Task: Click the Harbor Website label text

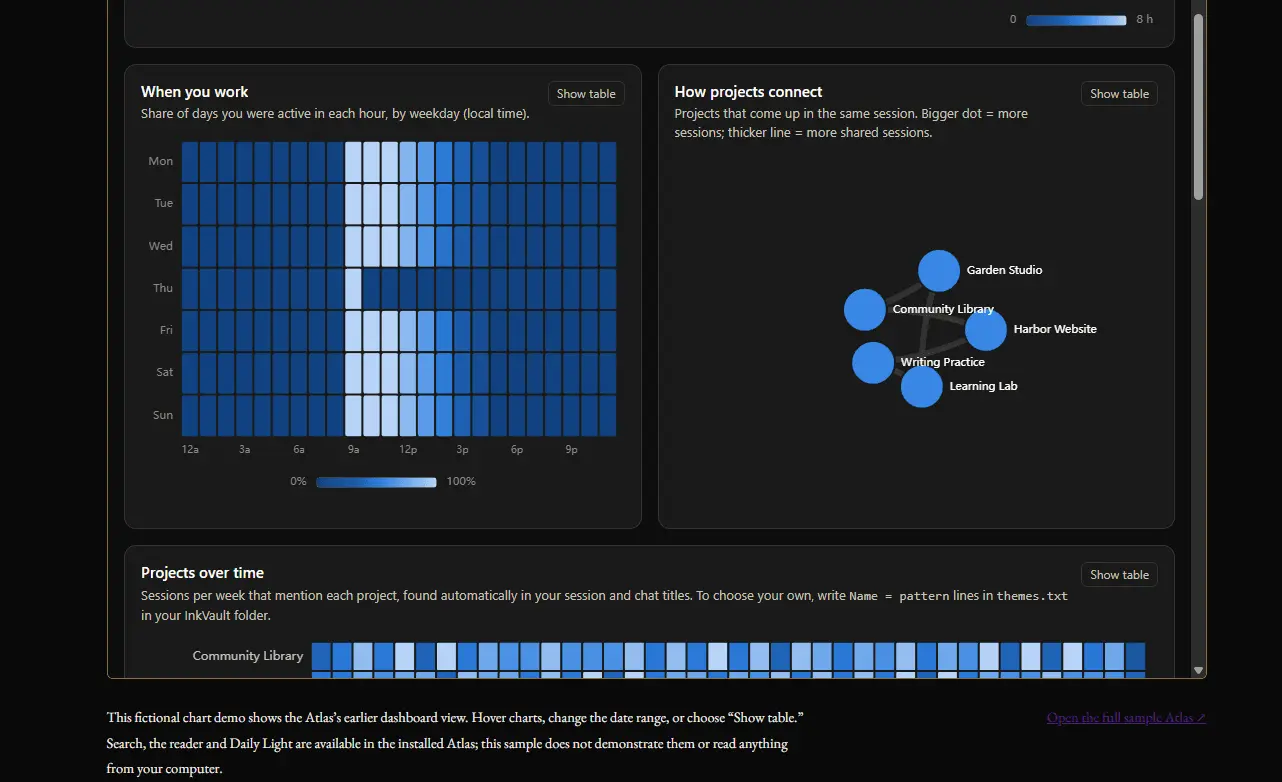Action: [1055, 329]
